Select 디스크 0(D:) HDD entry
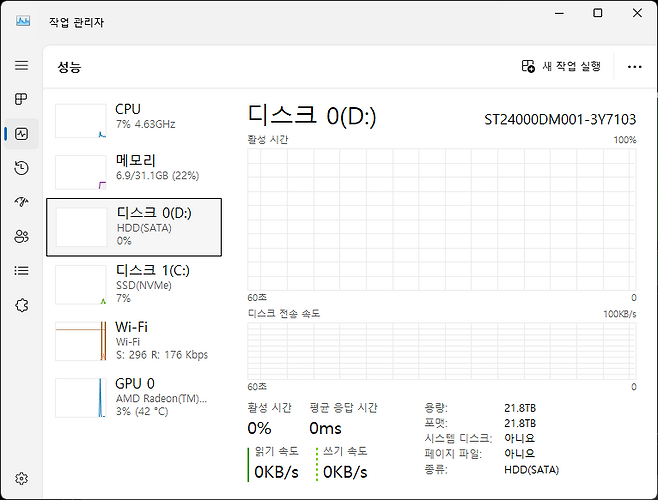 point(134,227)
